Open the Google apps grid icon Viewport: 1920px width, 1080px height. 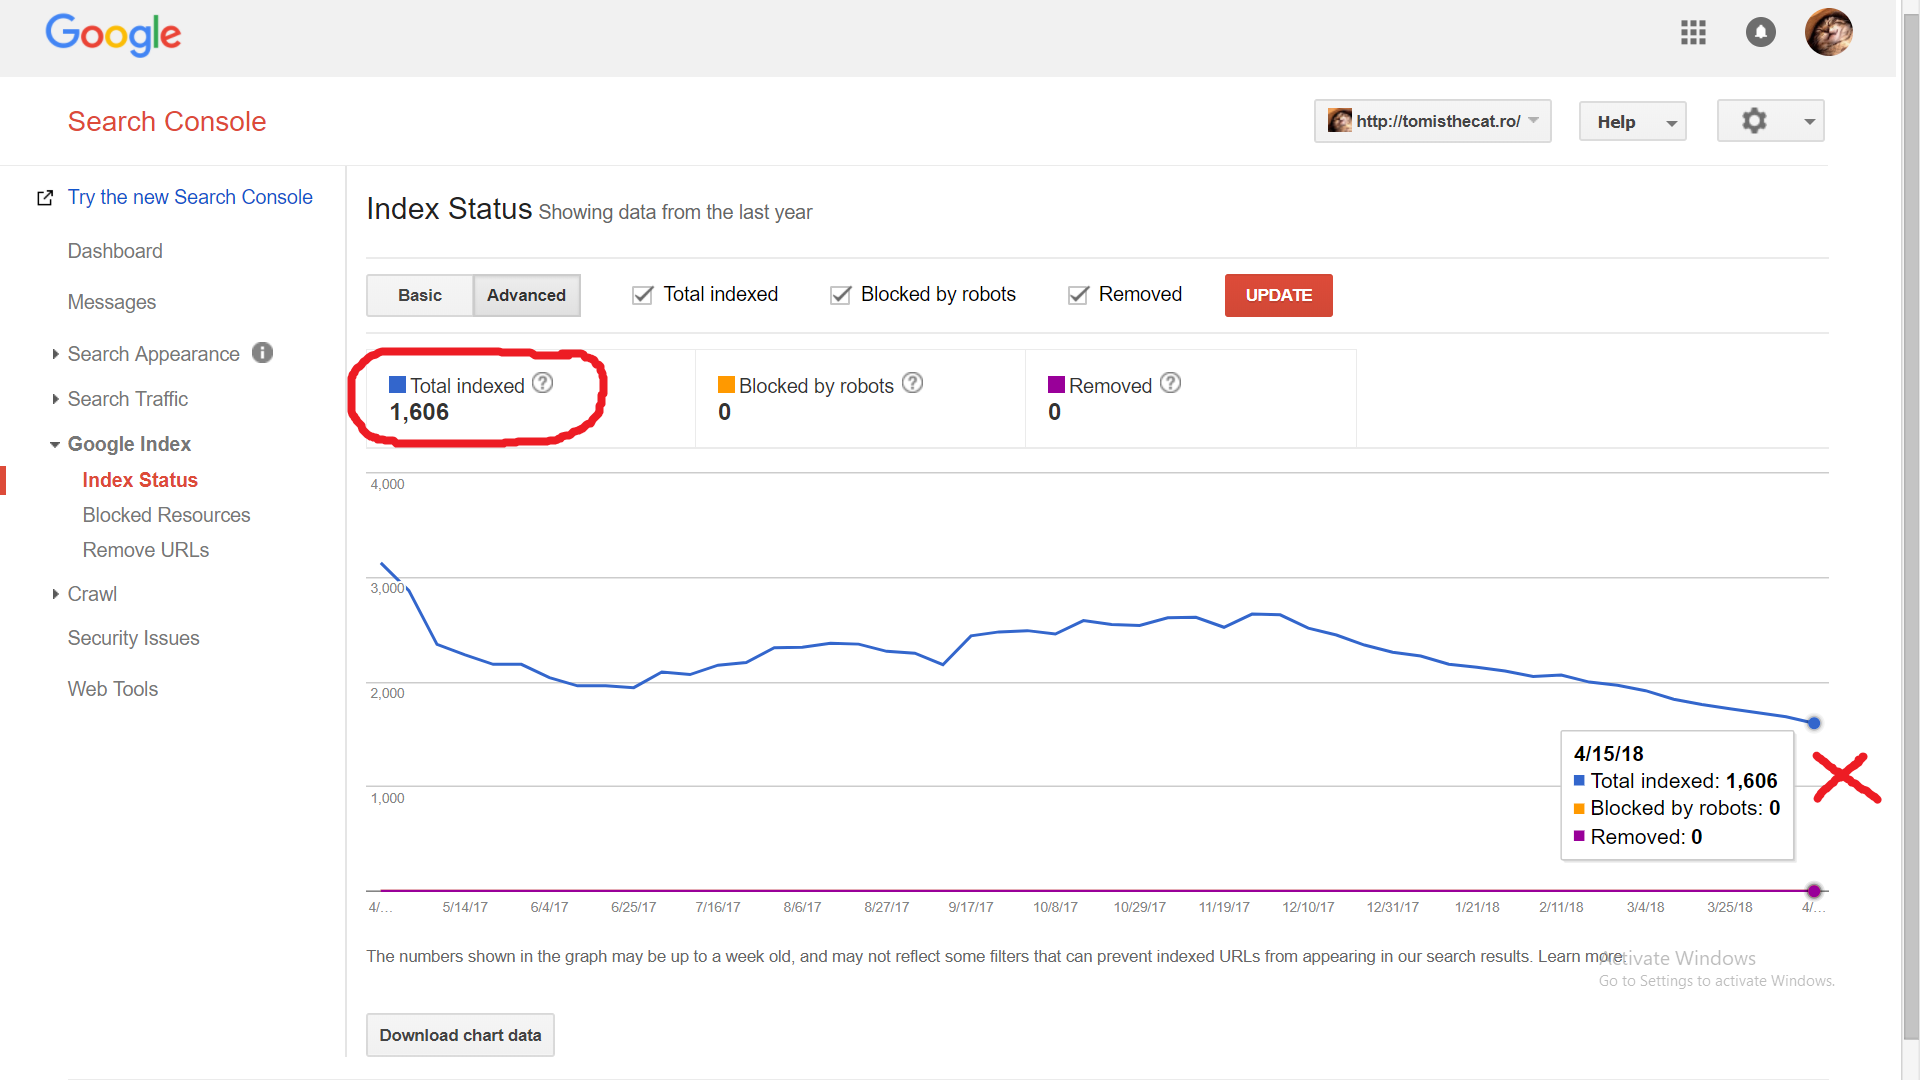point(1693,33)
